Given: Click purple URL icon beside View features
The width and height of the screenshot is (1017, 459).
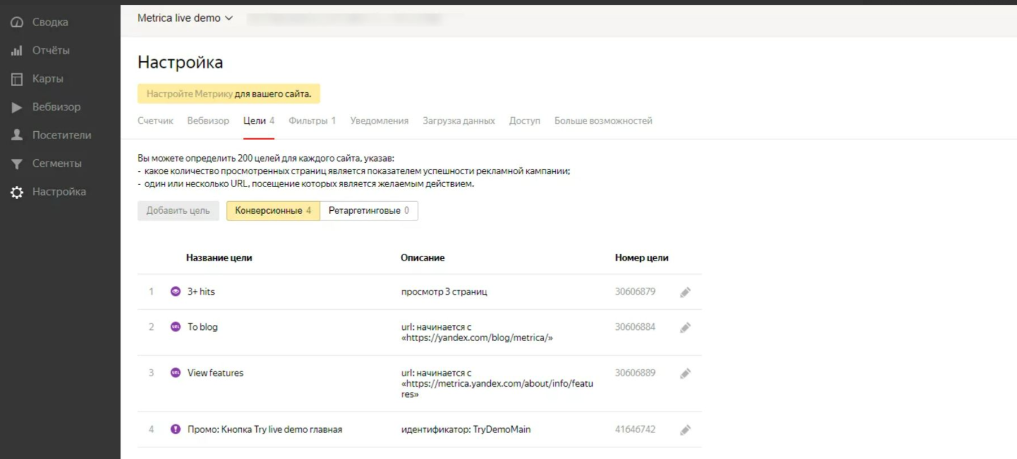Looking at the screenshot, I should point(175,373).
